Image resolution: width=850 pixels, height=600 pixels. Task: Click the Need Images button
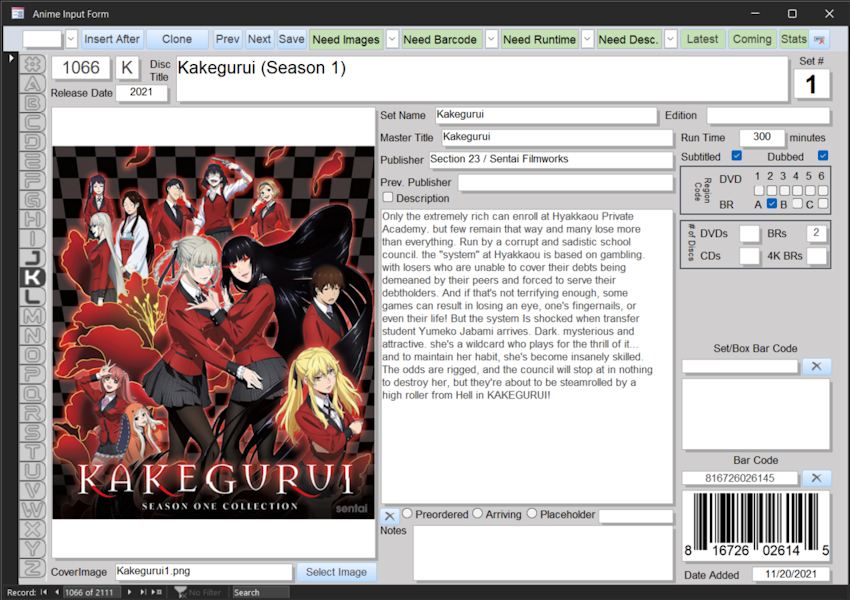346,40
